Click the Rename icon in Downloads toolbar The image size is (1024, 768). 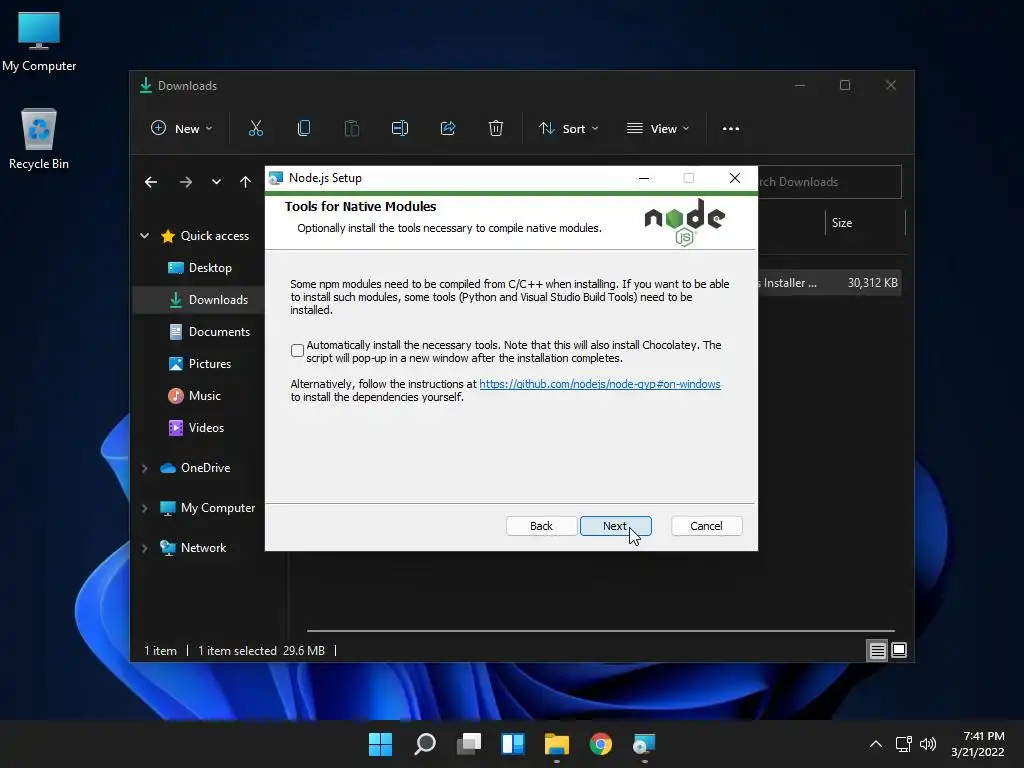(x=400, y=129)
